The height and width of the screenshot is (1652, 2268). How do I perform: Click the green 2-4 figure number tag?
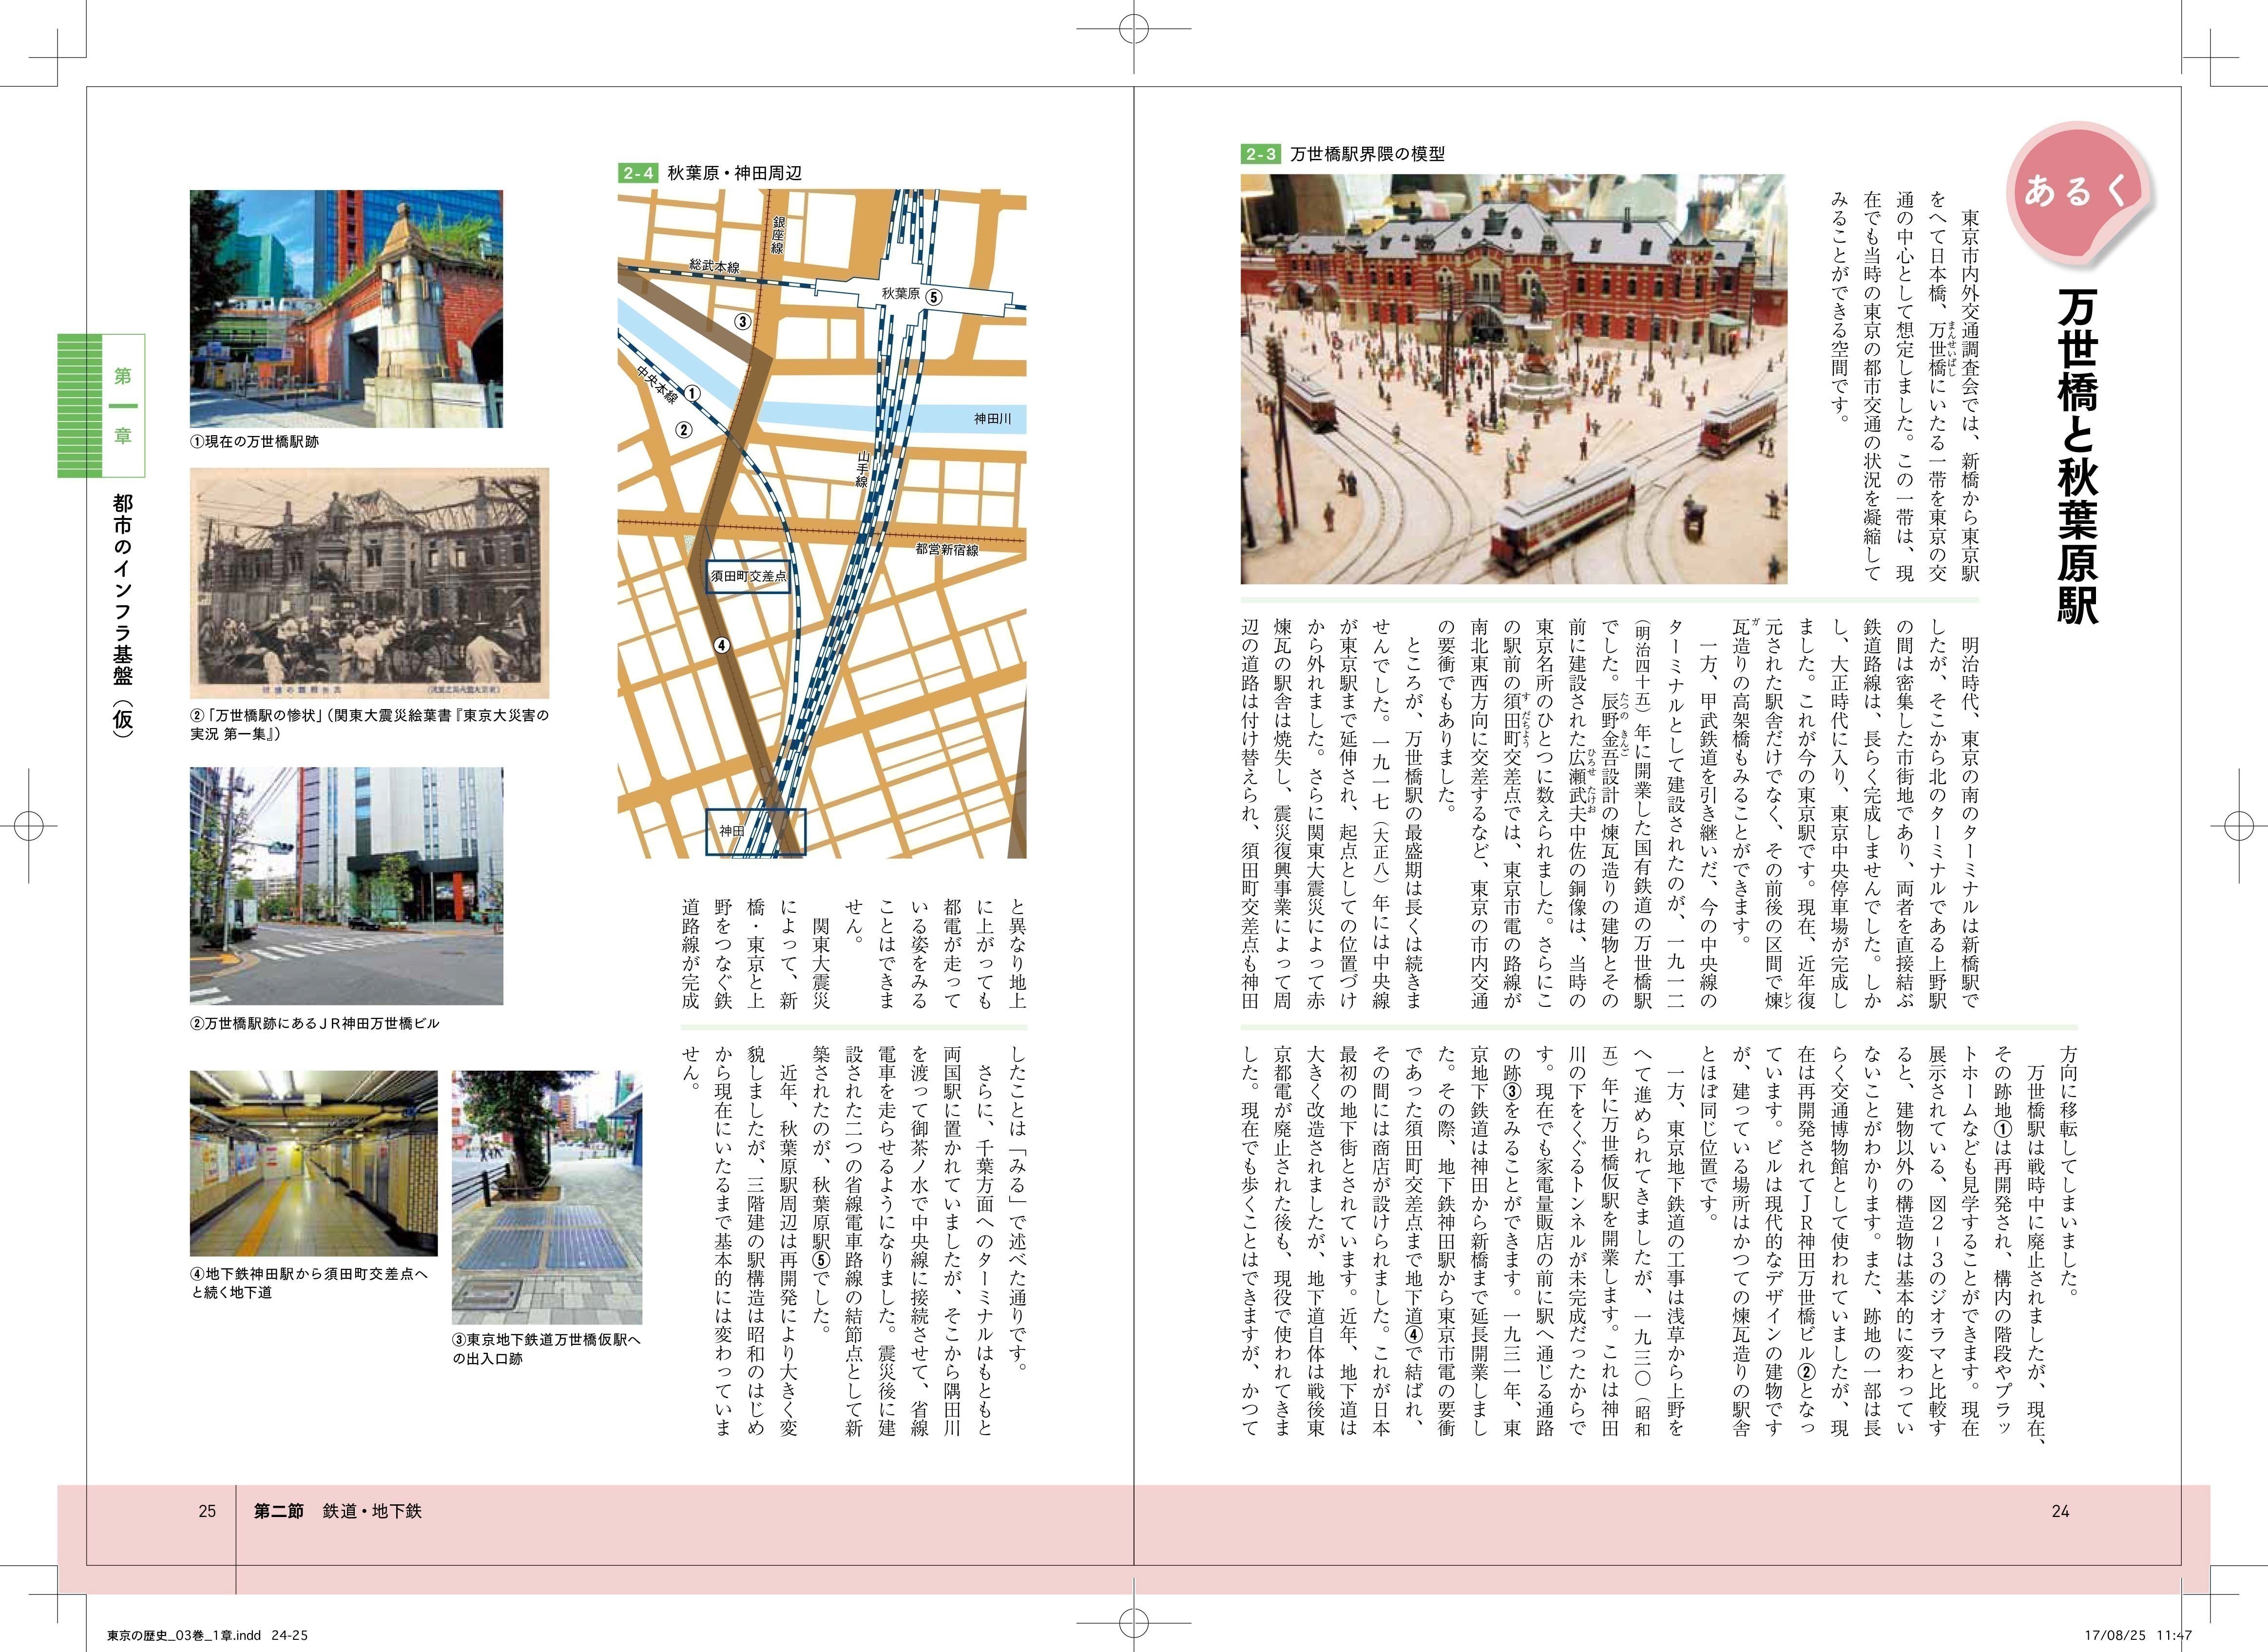[x=638, y=173]
